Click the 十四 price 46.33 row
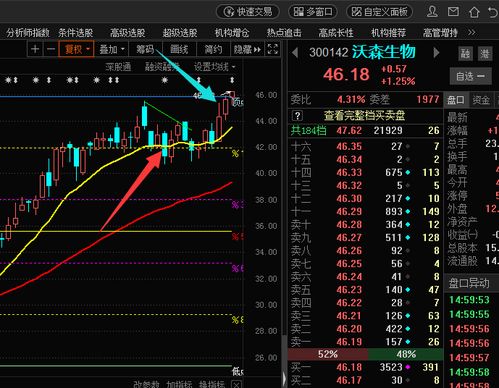The width and height of the screenshot is (499, 388). click(x=365, y=172)
